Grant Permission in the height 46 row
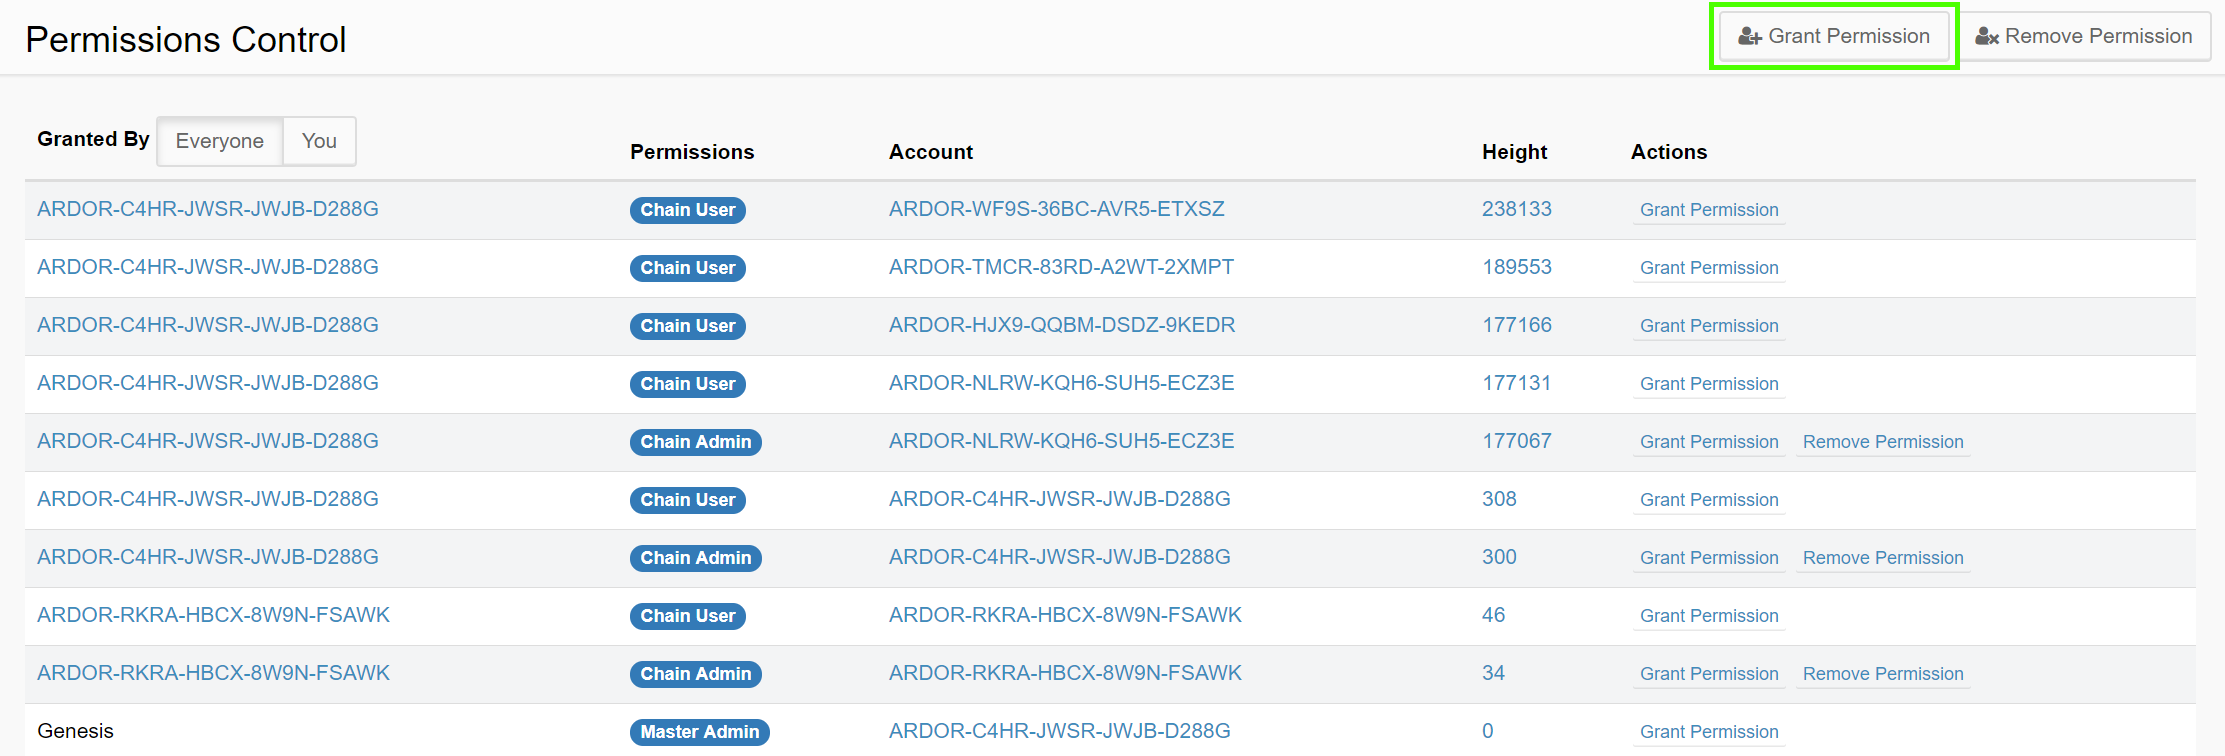 click(x=1708, y=616)
